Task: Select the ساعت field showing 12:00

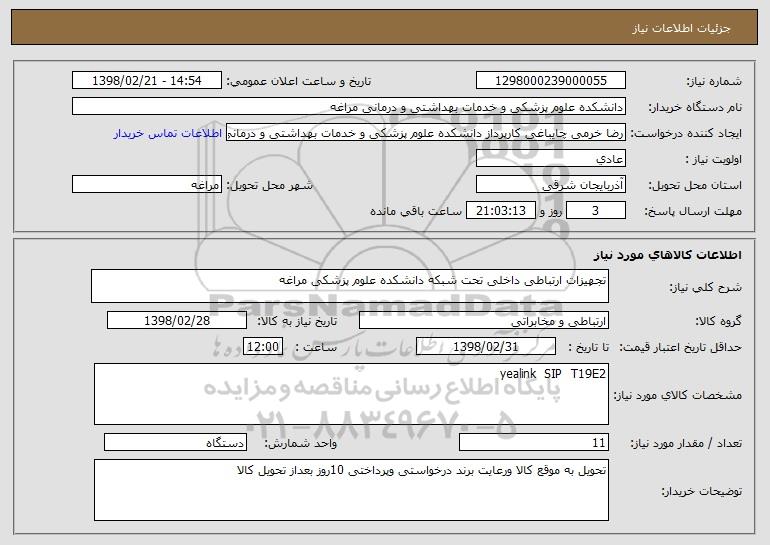Action: point(263,346)
